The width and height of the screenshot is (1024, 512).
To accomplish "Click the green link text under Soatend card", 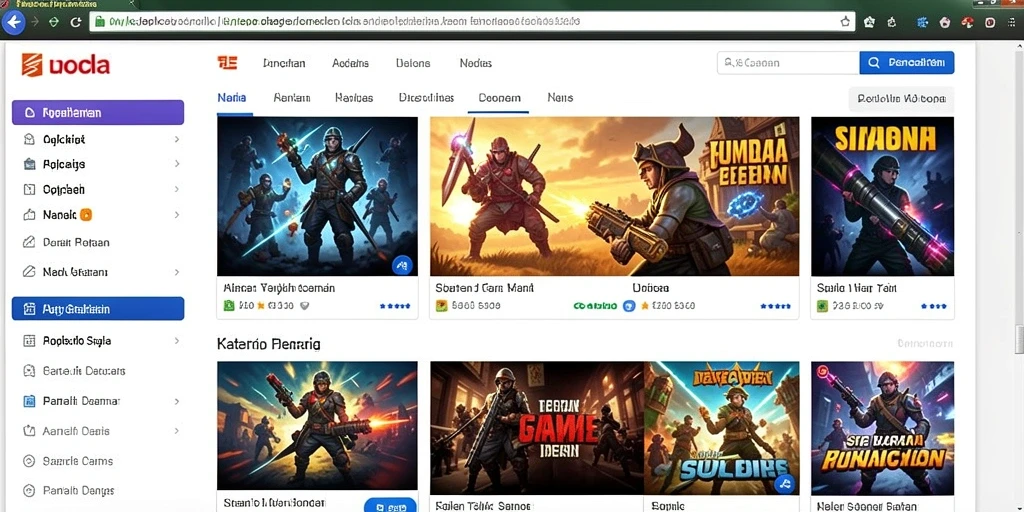I will [594, 306].
